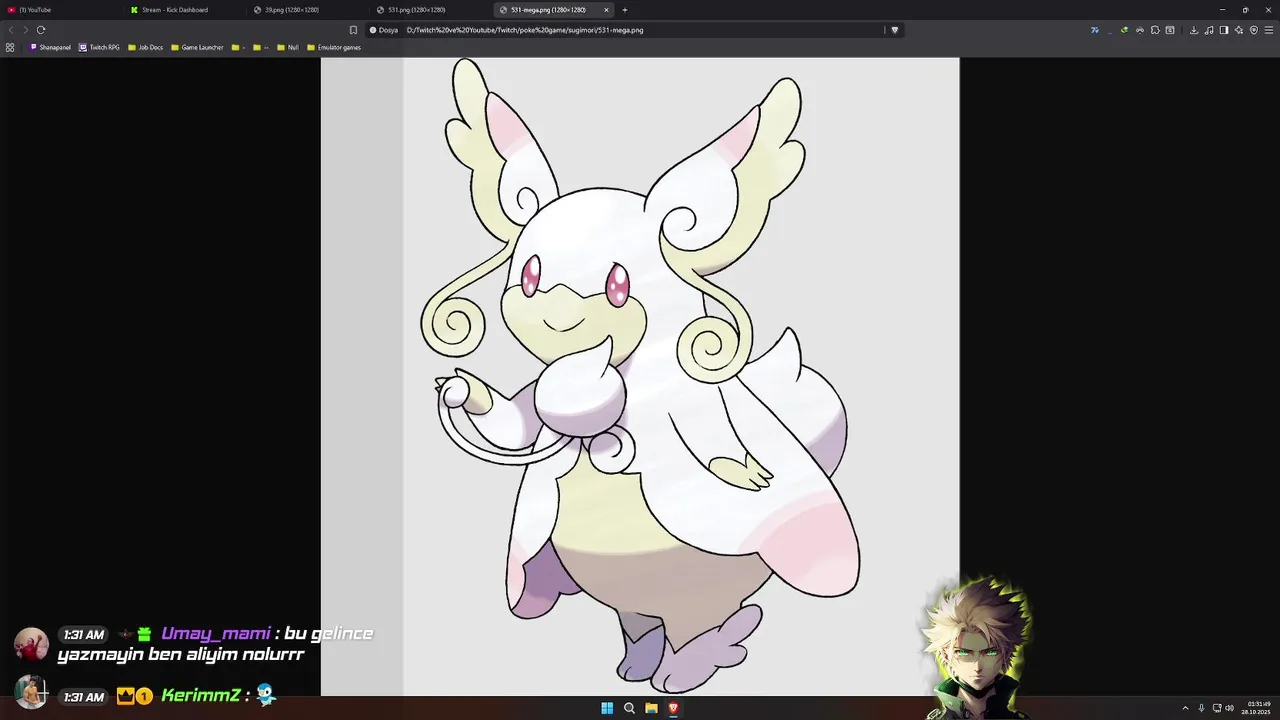1280x720 pixels.
Task: Expand the Emulator games bookmark folder
Action: (x=334, y=47)
